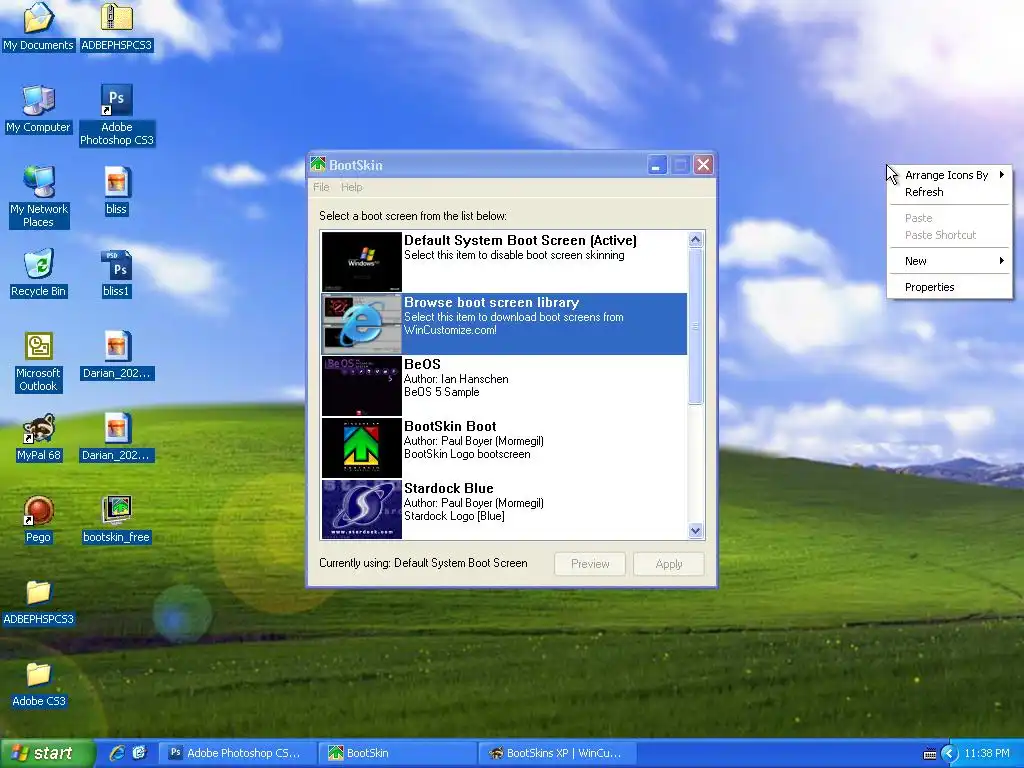Select the My Computer desktop icon

39,109
